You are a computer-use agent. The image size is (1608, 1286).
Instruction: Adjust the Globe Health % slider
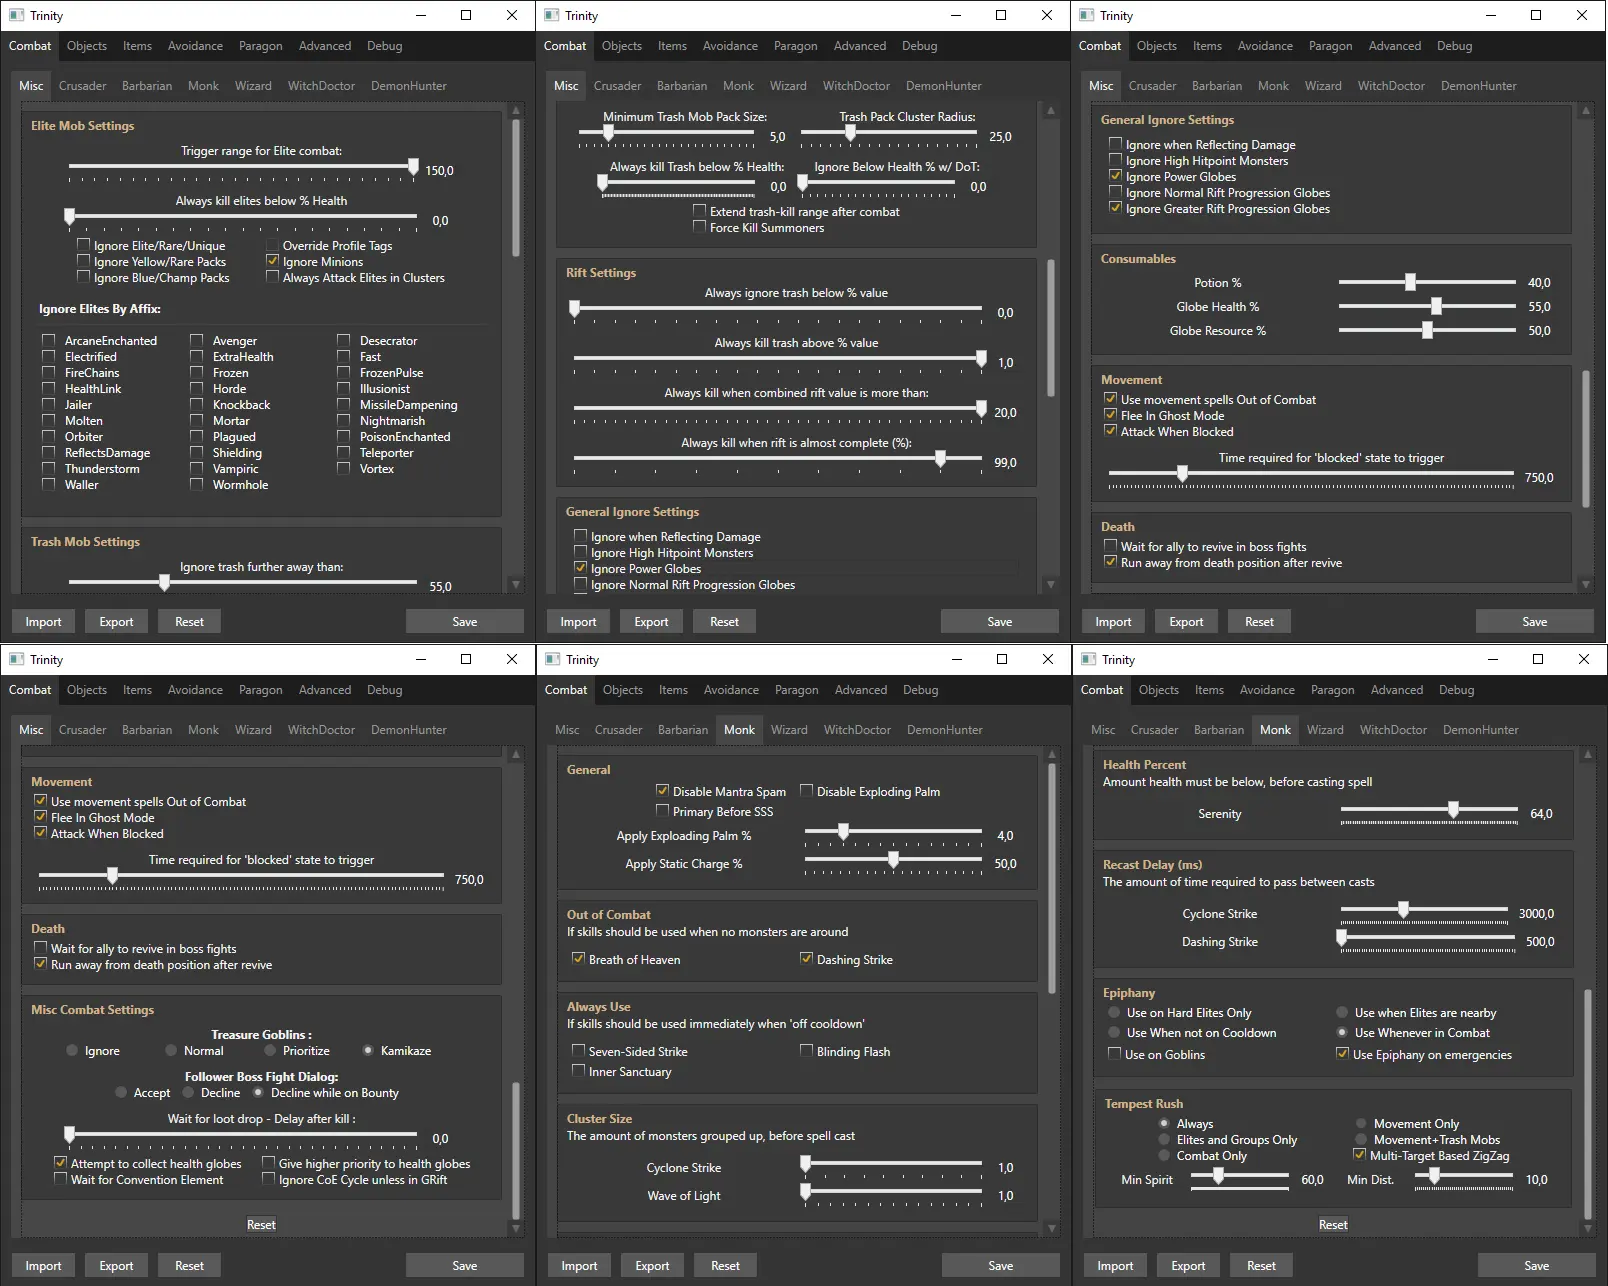1428,306
